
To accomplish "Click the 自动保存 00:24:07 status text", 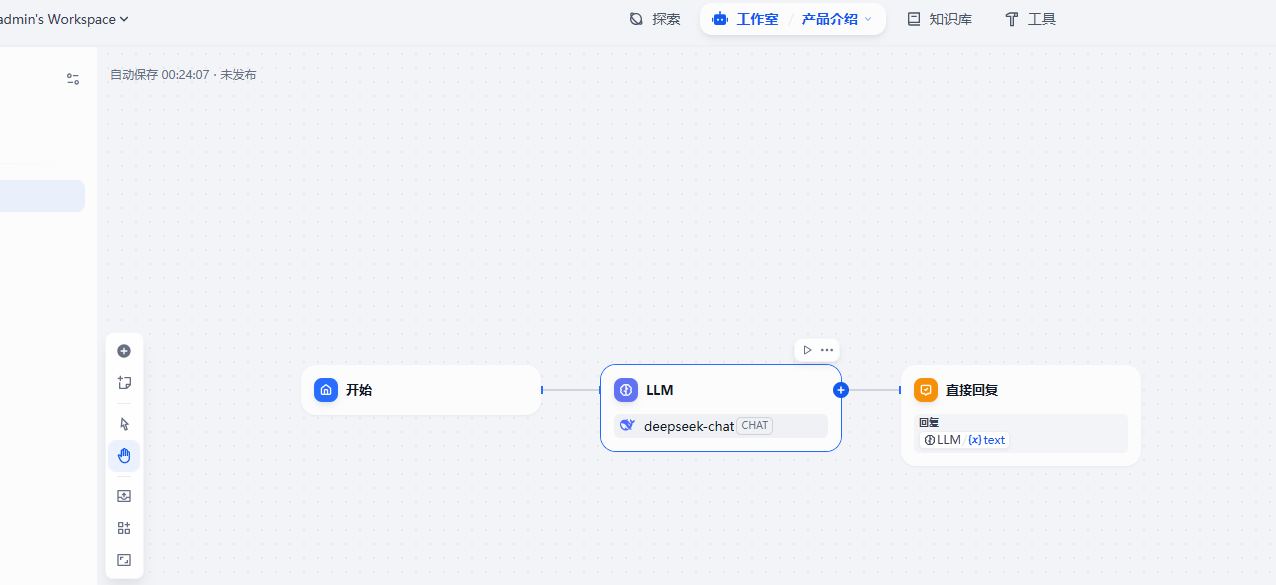I will tap(160, 75).
